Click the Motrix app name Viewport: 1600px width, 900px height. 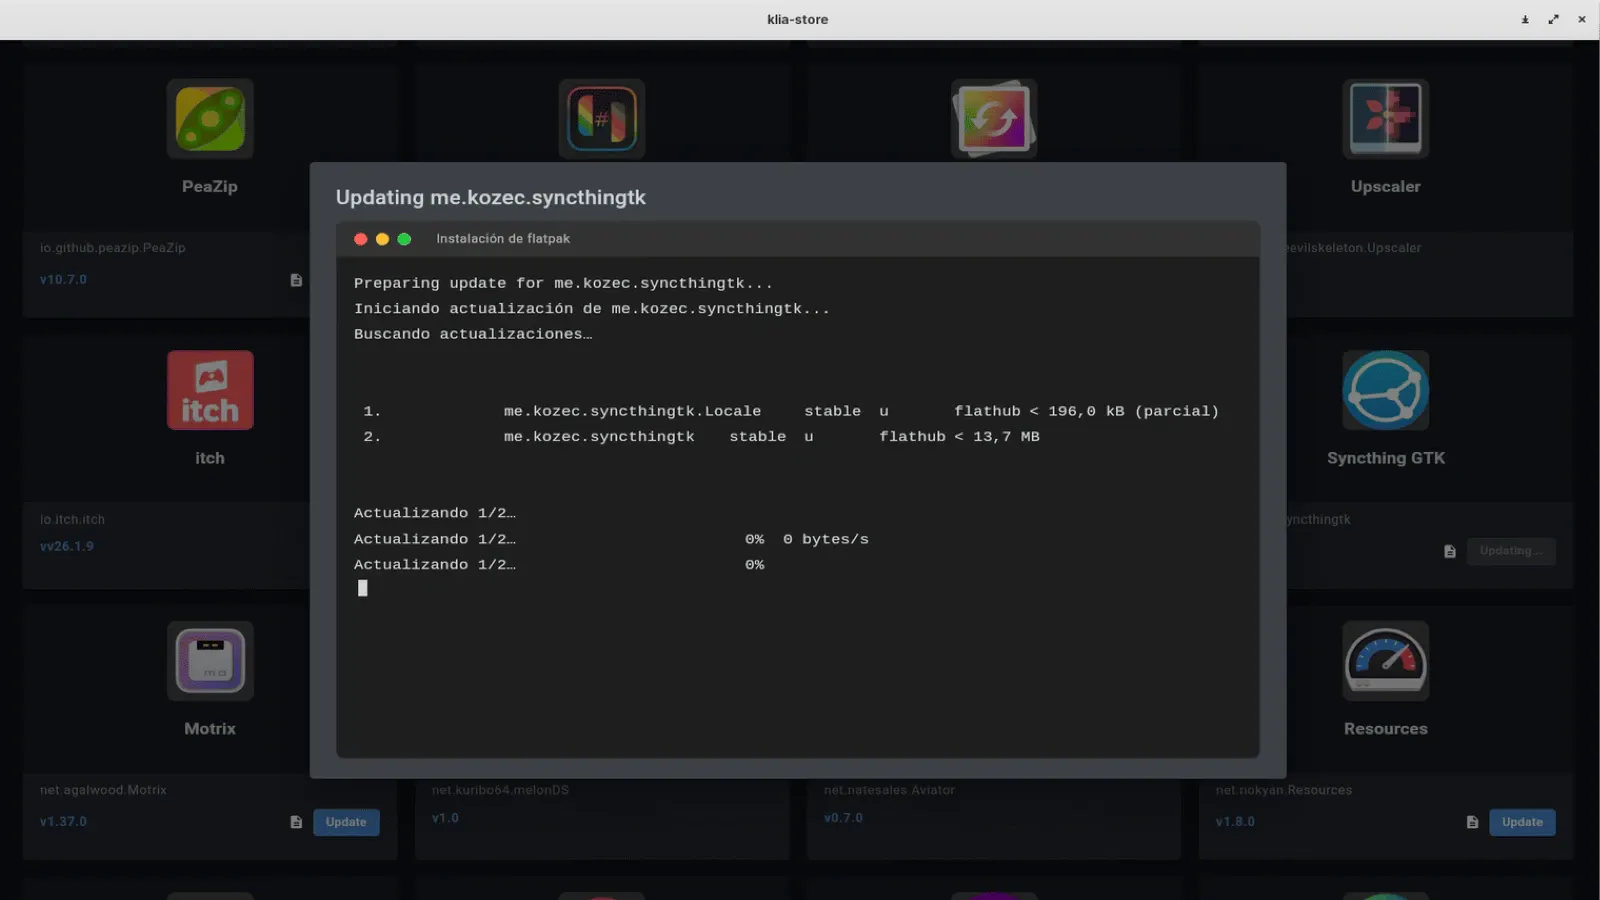pos(210,729)
